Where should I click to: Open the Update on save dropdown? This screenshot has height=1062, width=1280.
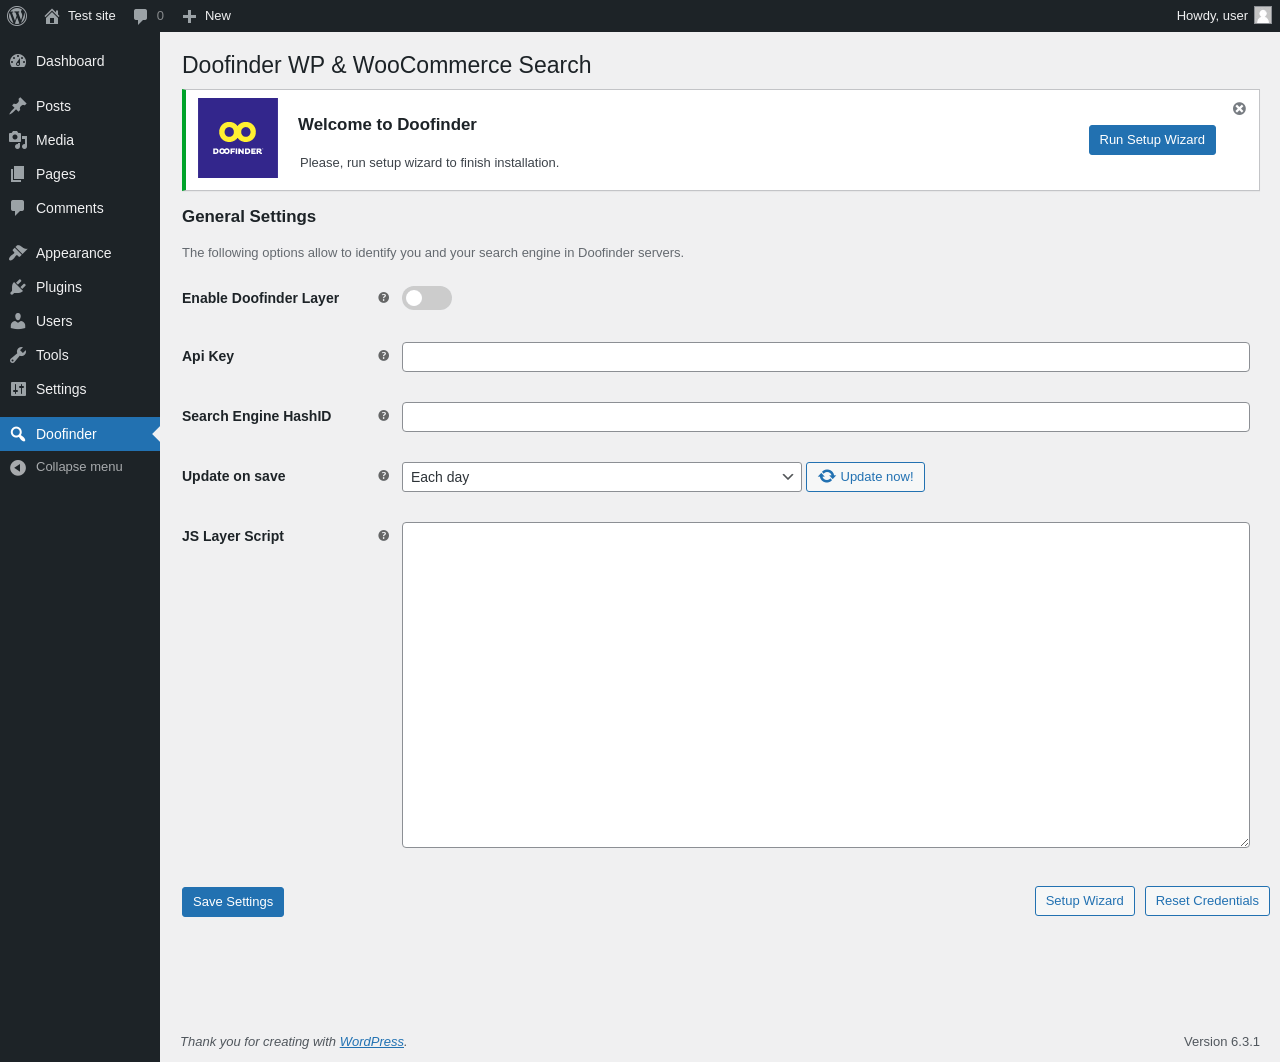(x=602, y=477)
